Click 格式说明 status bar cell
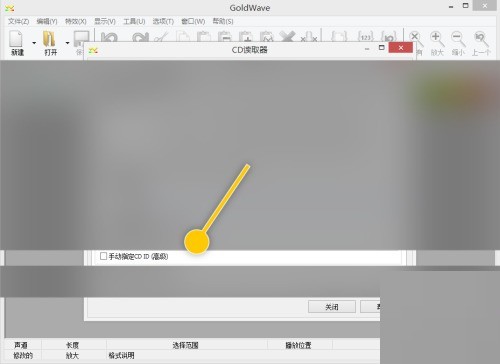Viewport: 500px width, 364px height. [121, 356]
